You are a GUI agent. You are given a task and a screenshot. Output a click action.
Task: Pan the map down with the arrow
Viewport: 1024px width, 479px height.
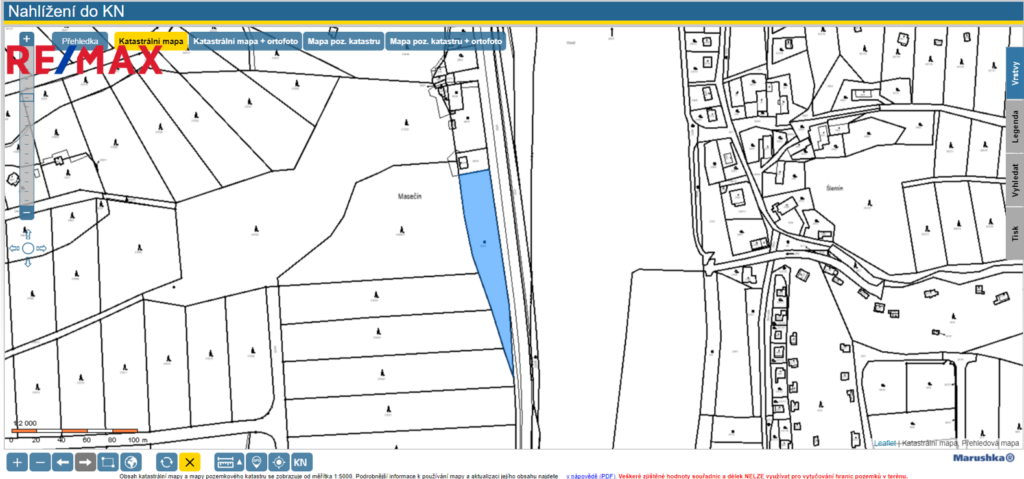(27, 262)
